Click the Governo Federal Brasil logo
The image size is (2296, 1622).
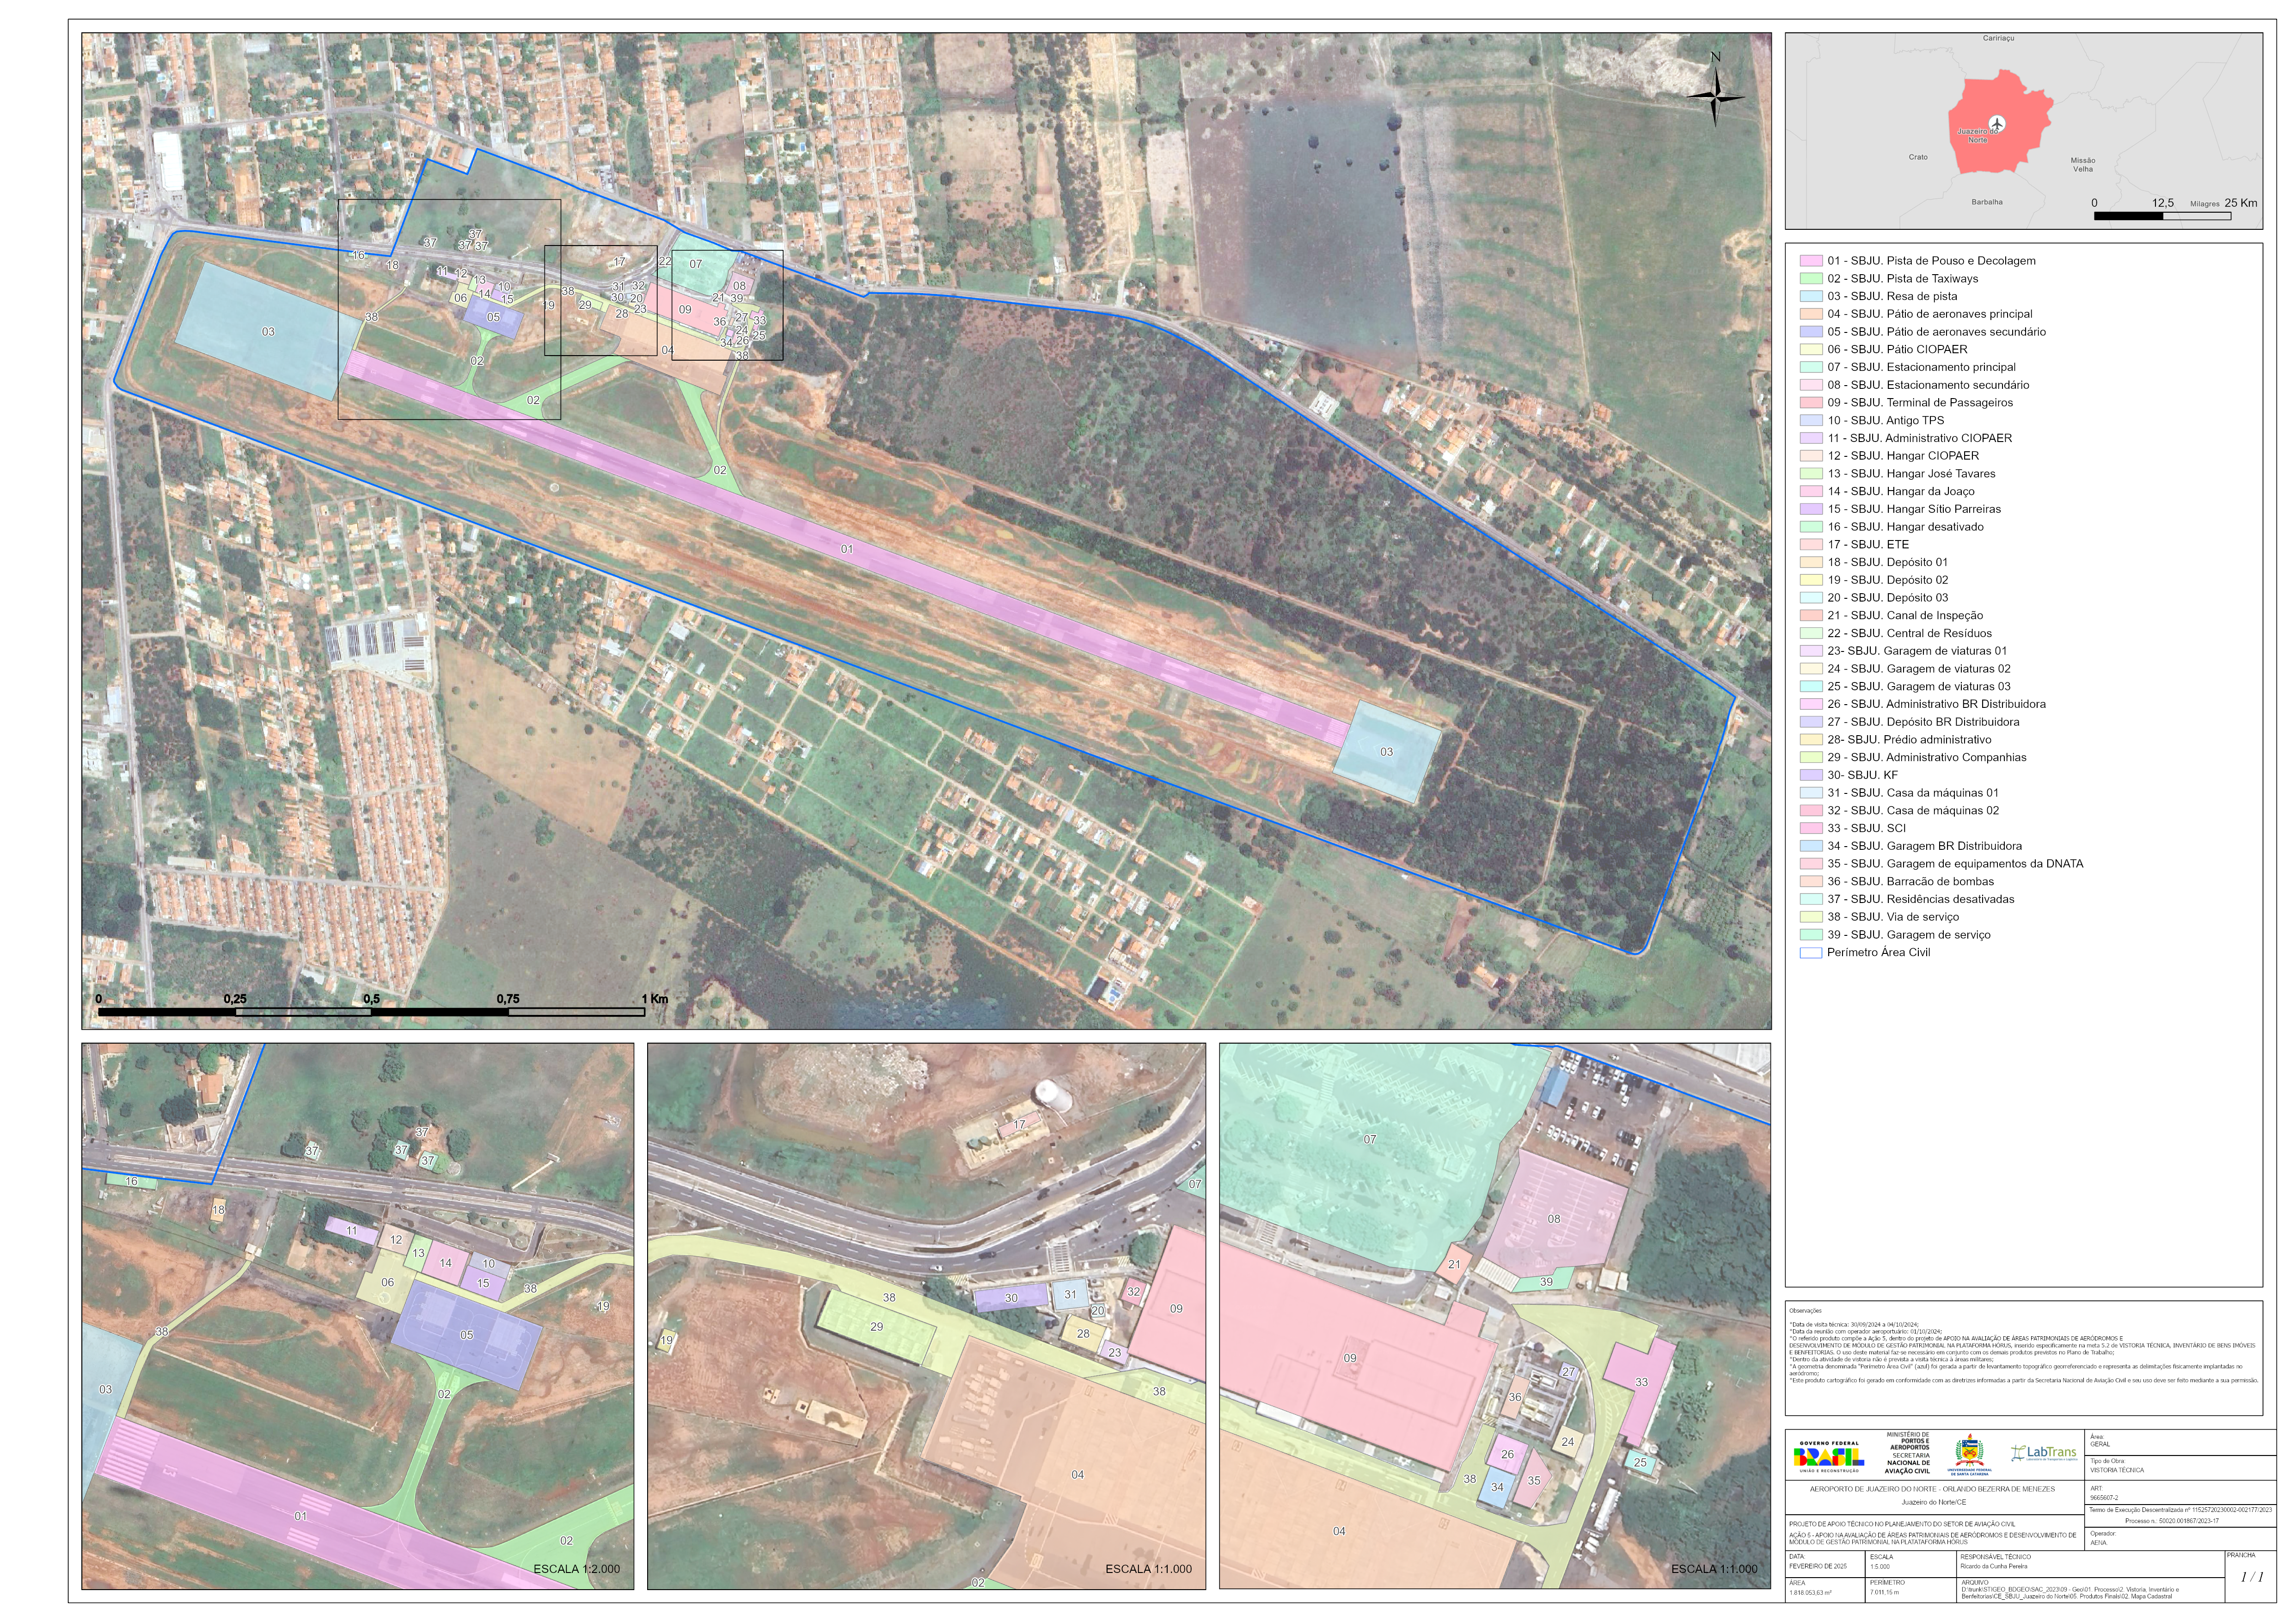1828,1456
